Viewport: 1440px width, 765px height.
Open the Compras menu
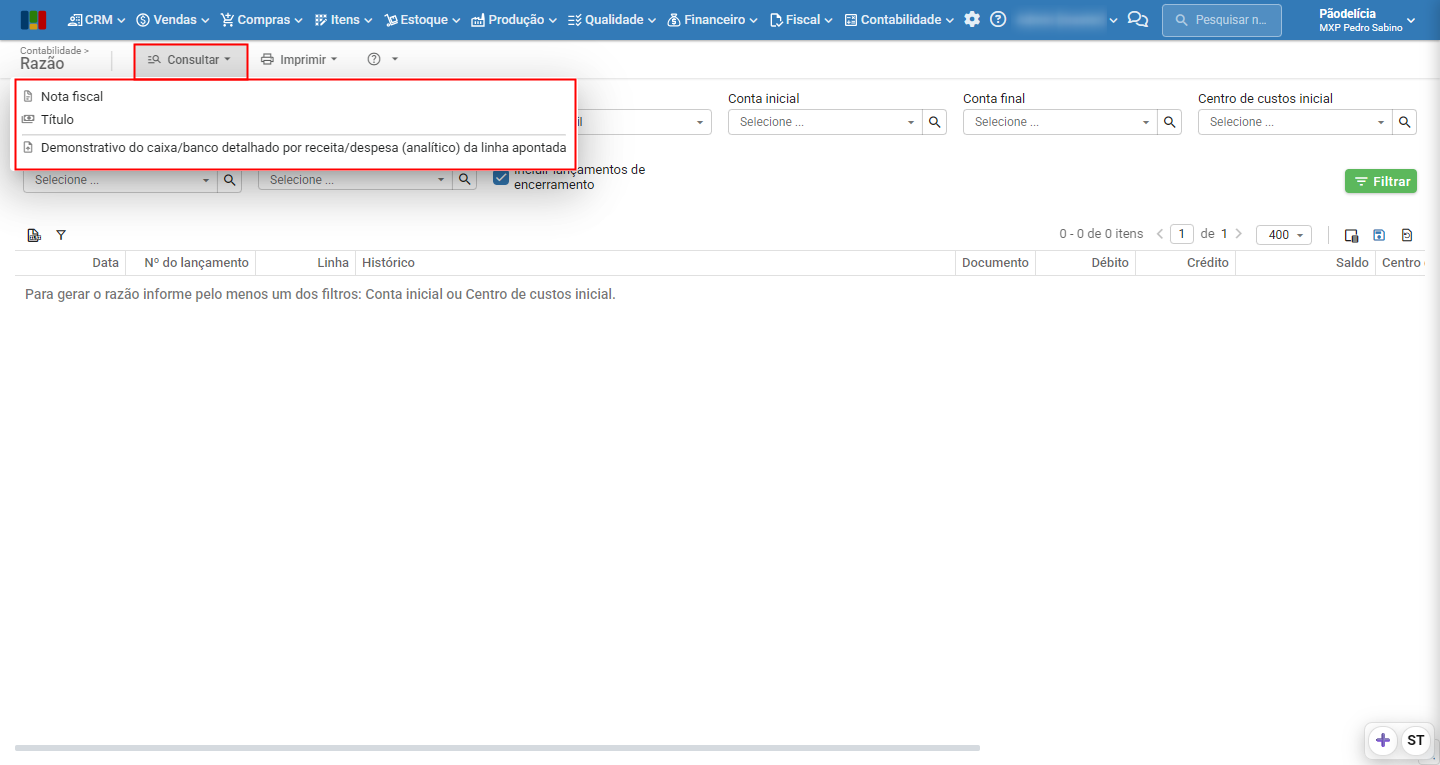click(x=261, y=20)
